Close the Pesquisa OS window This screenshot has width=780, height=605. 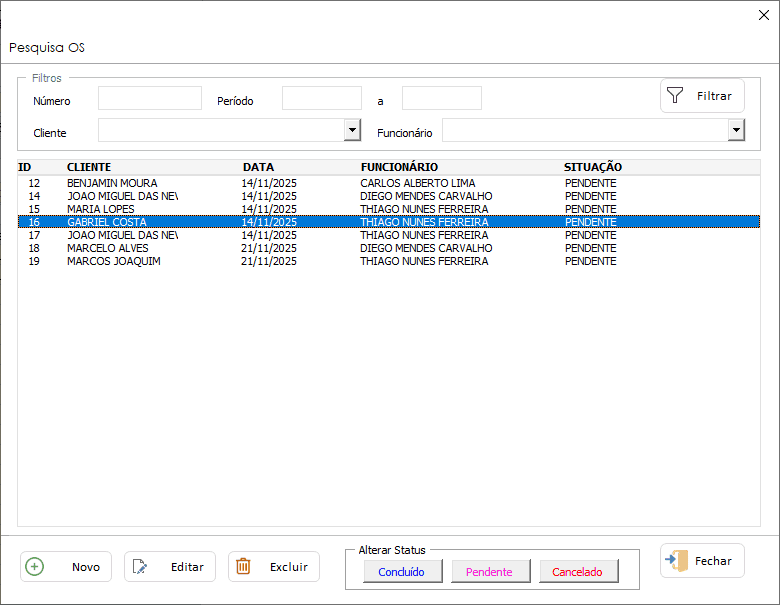(765, 14)
